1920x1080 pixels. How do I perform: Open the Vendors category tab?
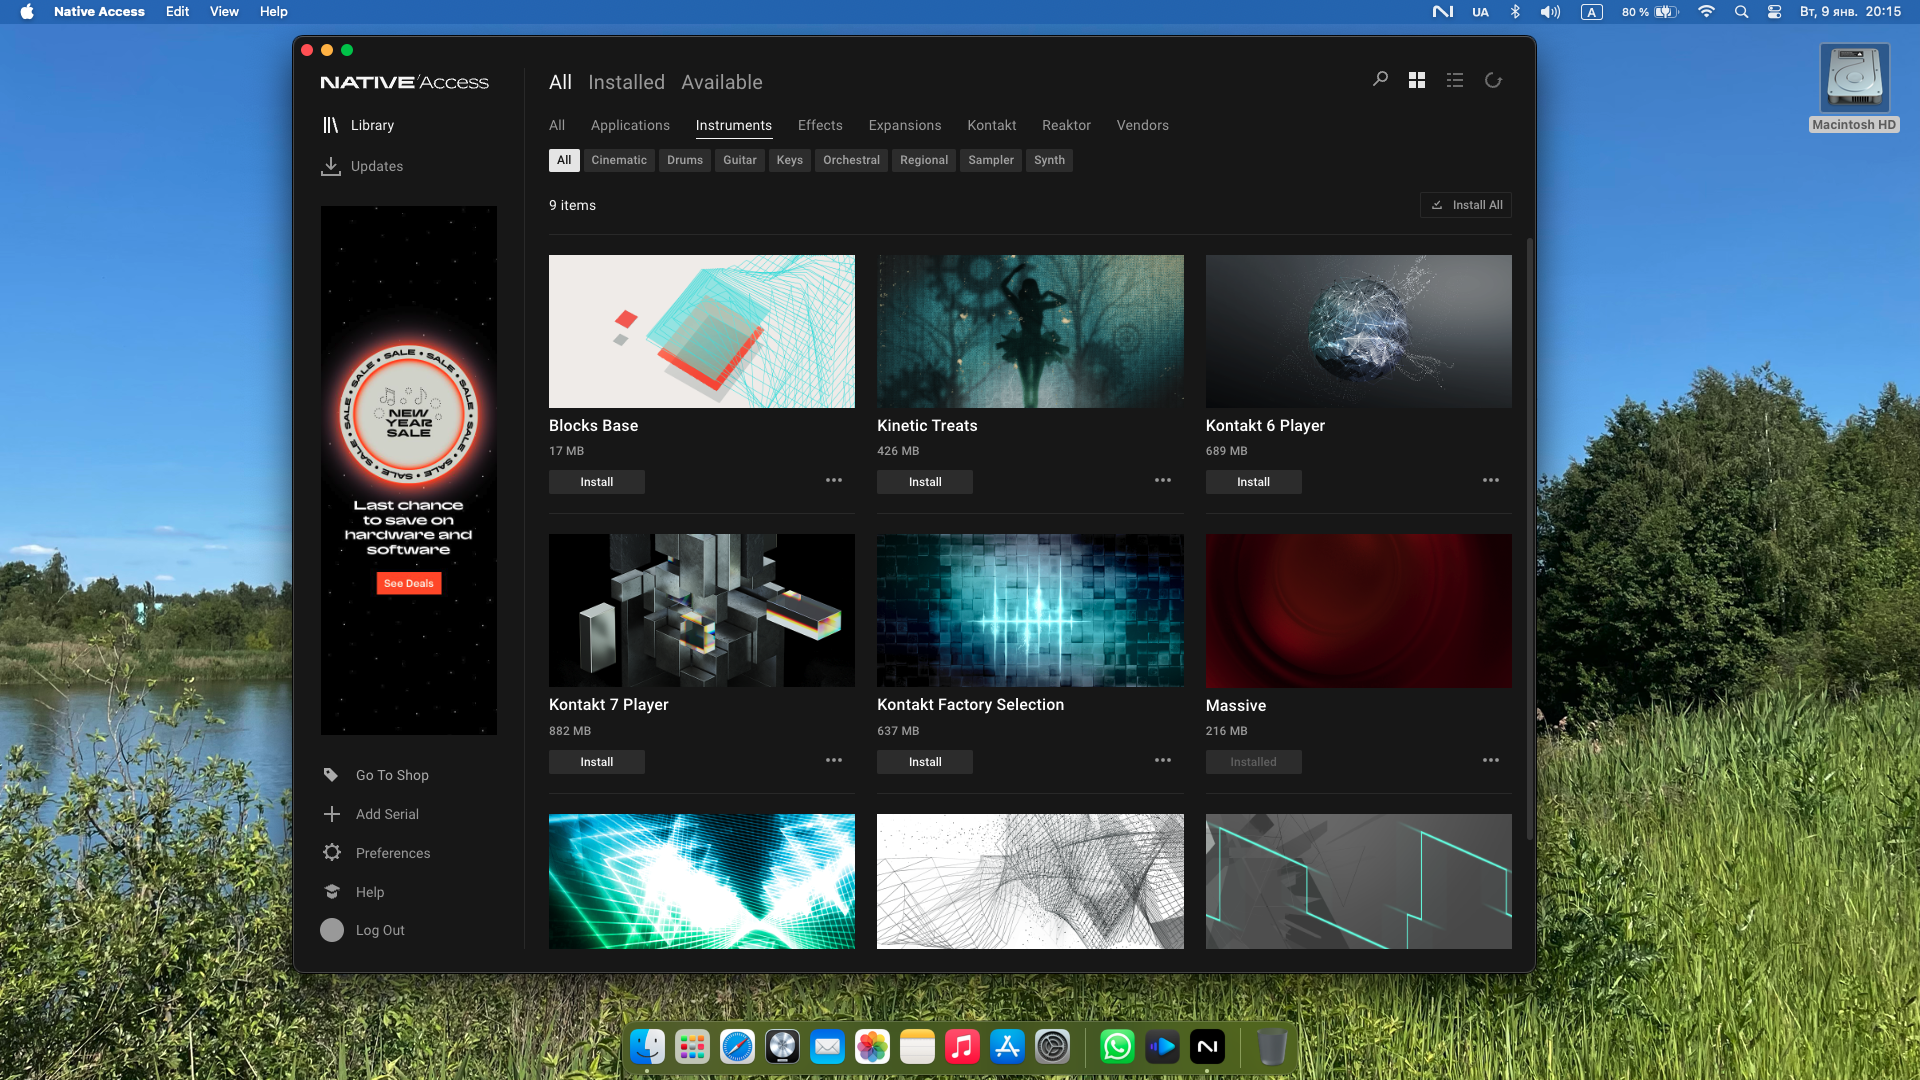1143,125
